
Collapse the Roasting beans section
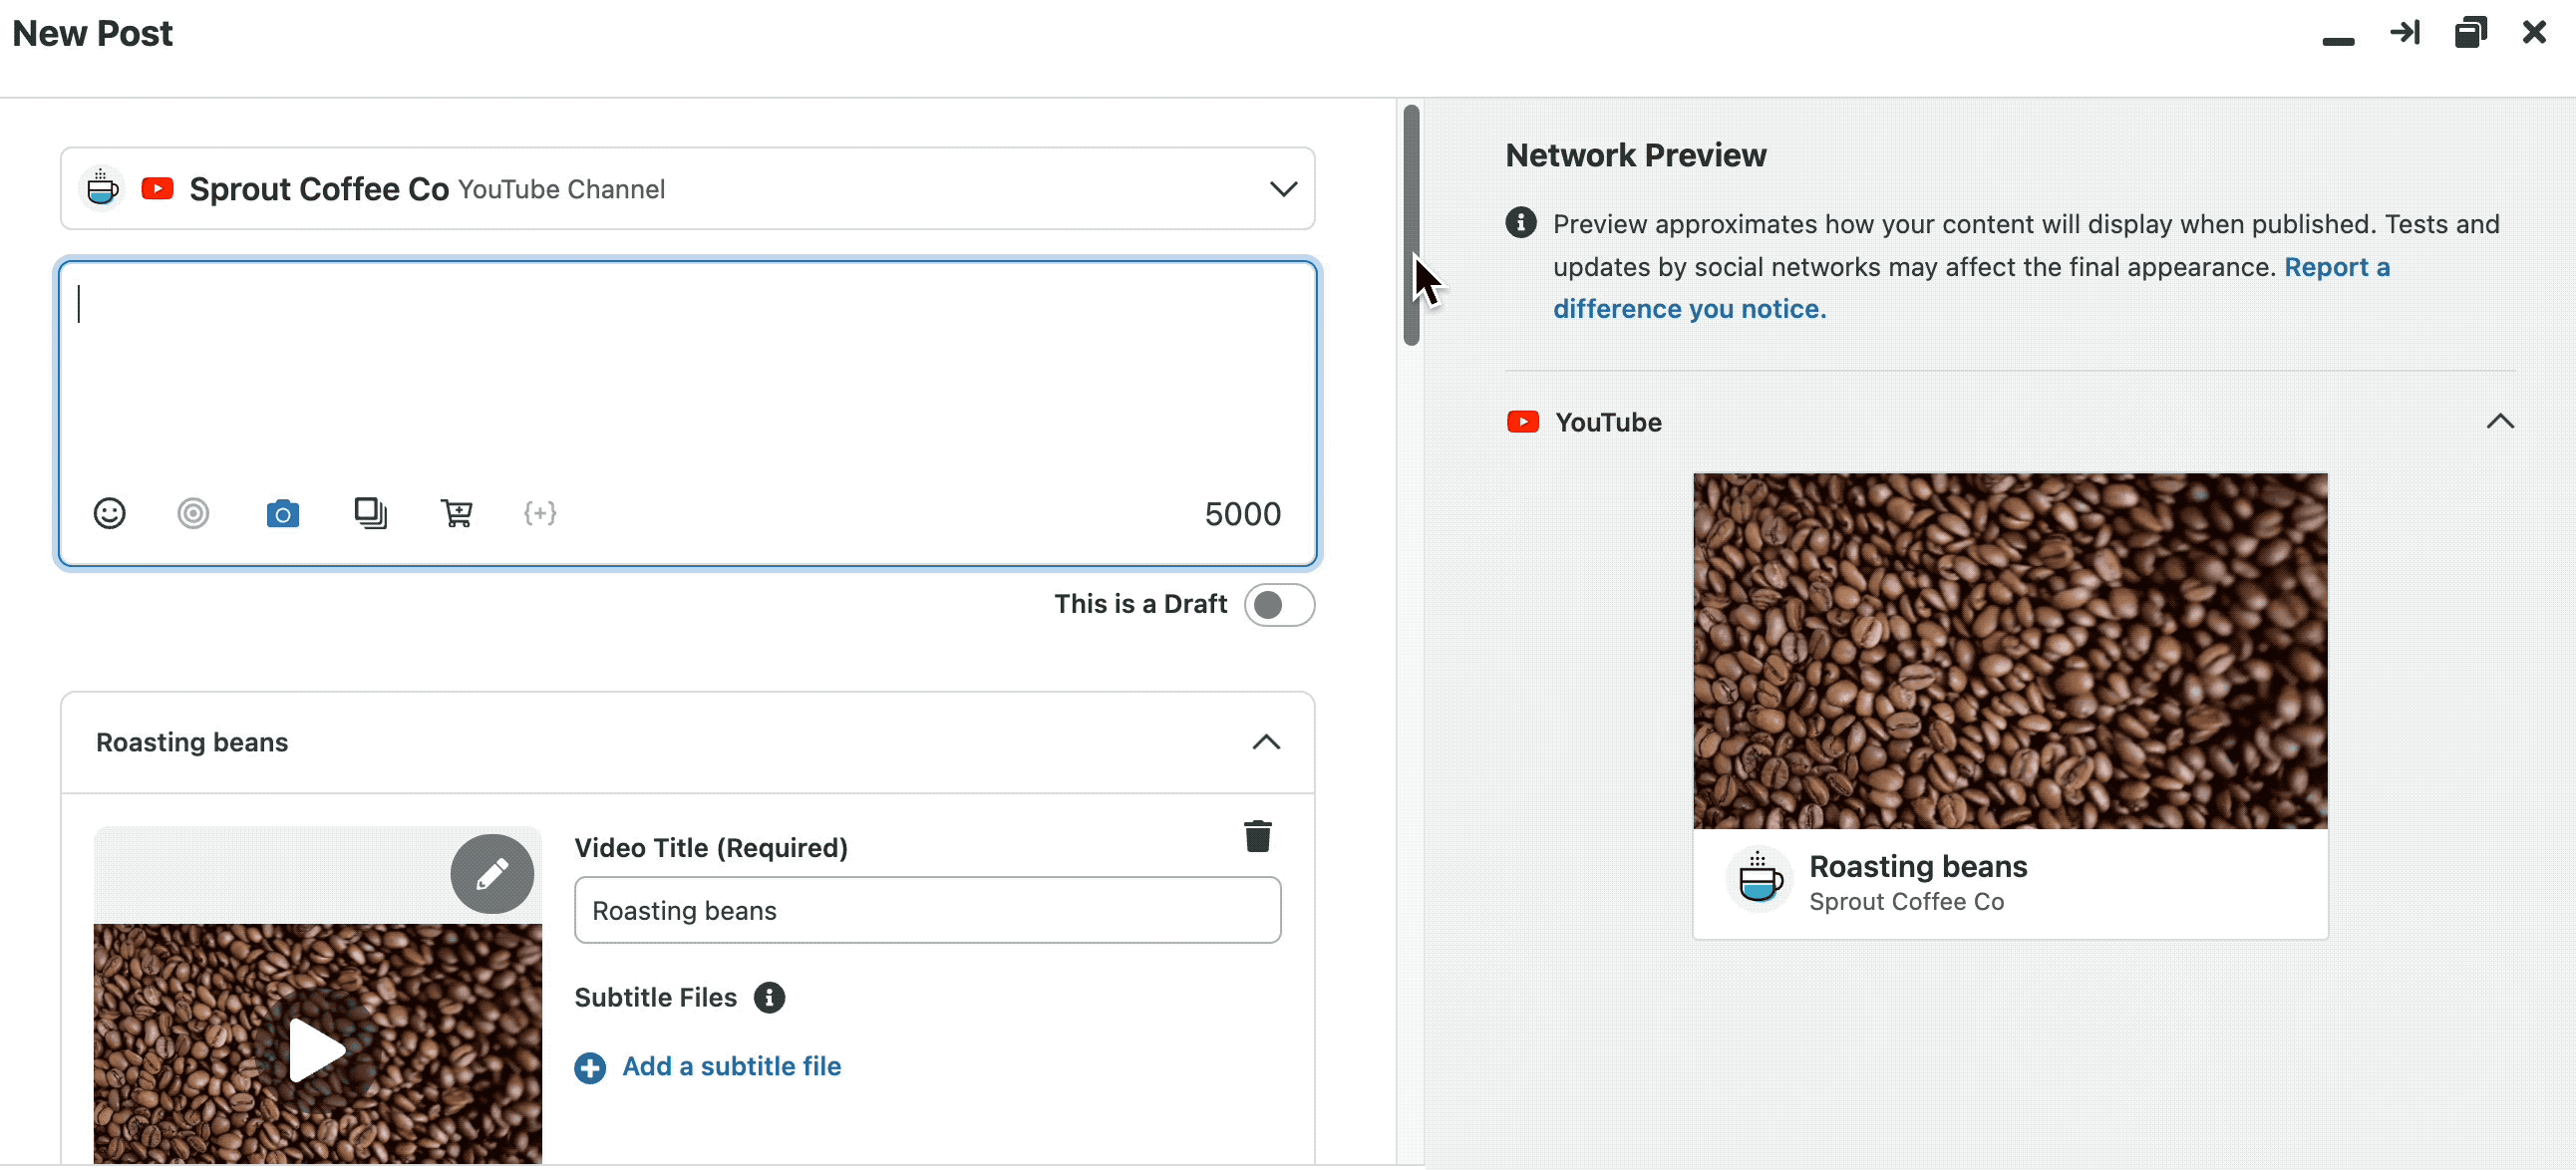click(1266, 742)
